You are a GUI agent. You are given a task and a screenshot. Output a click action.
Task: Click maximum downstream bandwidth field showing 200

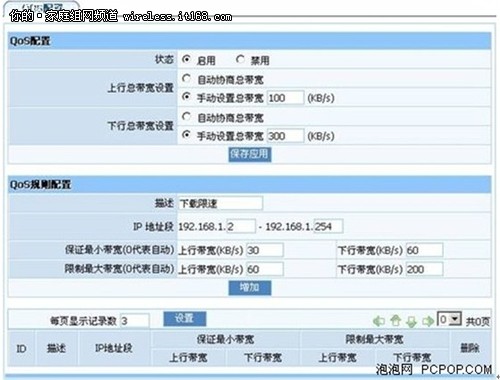click(x=424, y=269)
